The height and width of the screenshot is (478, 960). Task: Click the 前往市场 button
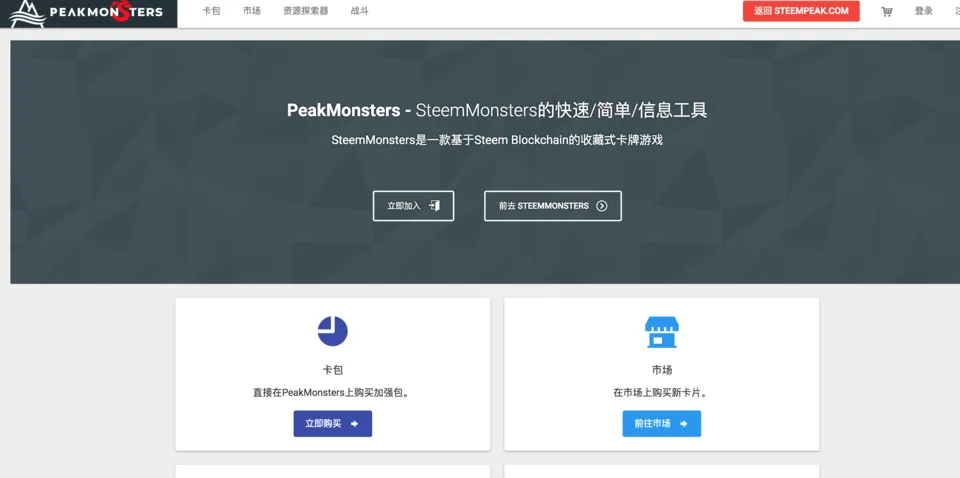tap(662, 424)
